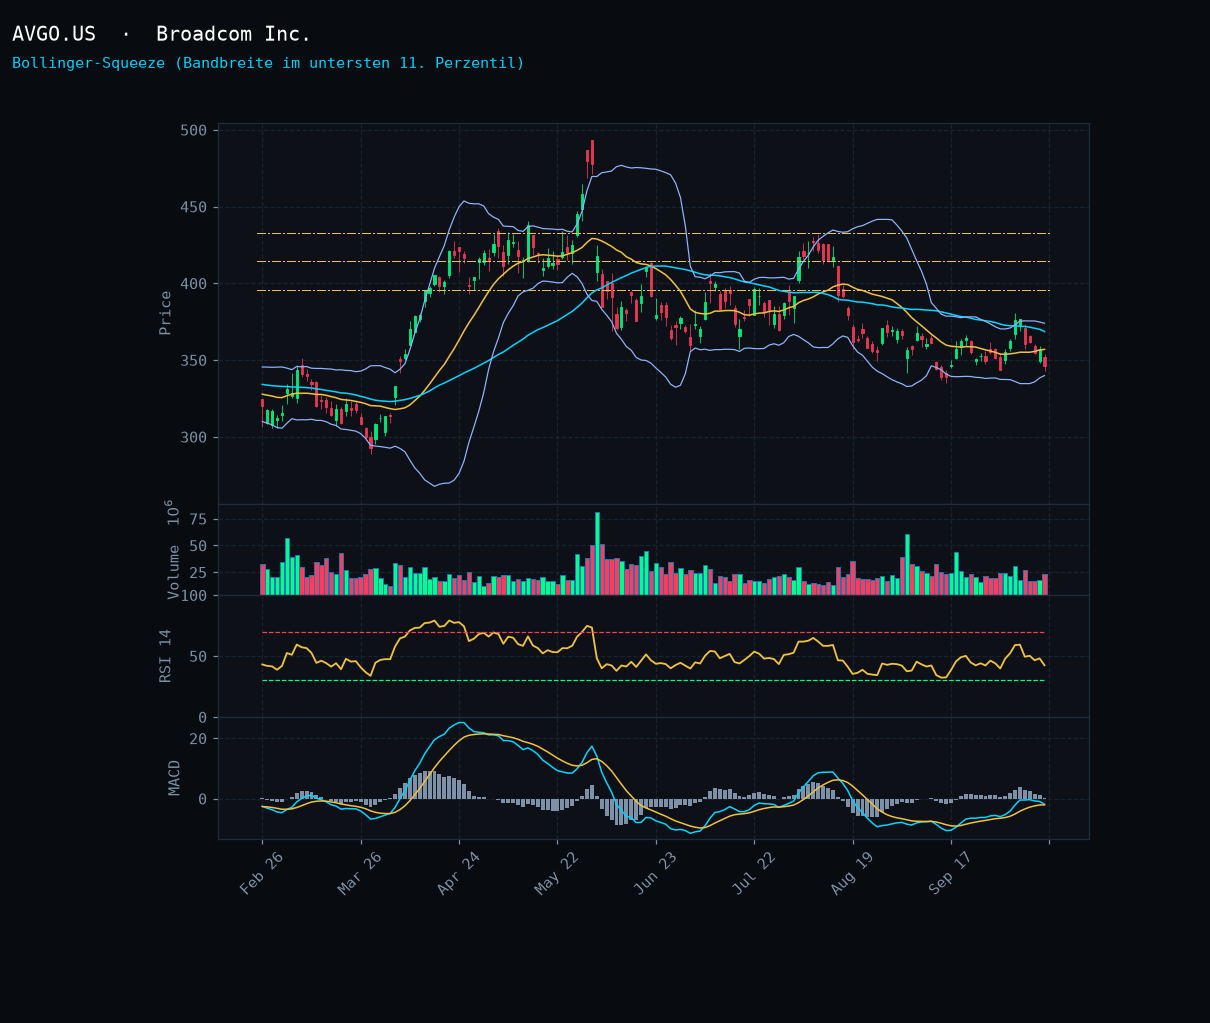Viewport: 1210px width, 1023px height.
Task: Click the 'Jul 22' date label
Action: point(752,872)
